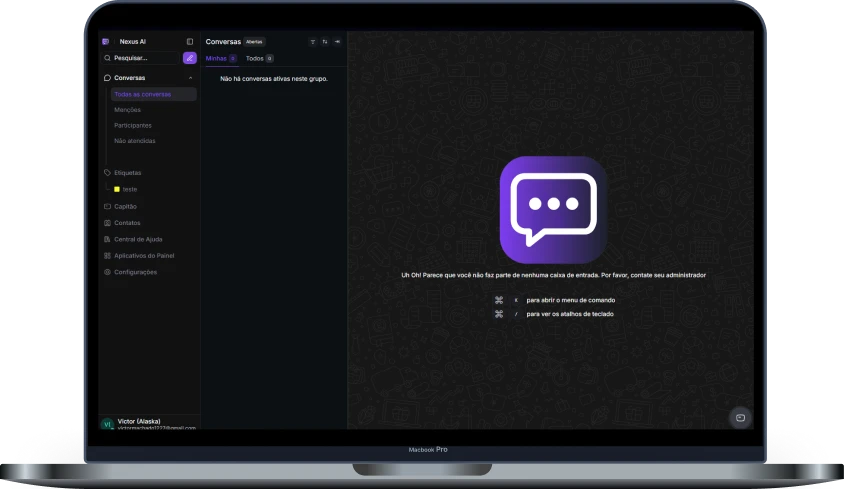
Task: Open the conversation filter icon
Action: click(312, 42)
